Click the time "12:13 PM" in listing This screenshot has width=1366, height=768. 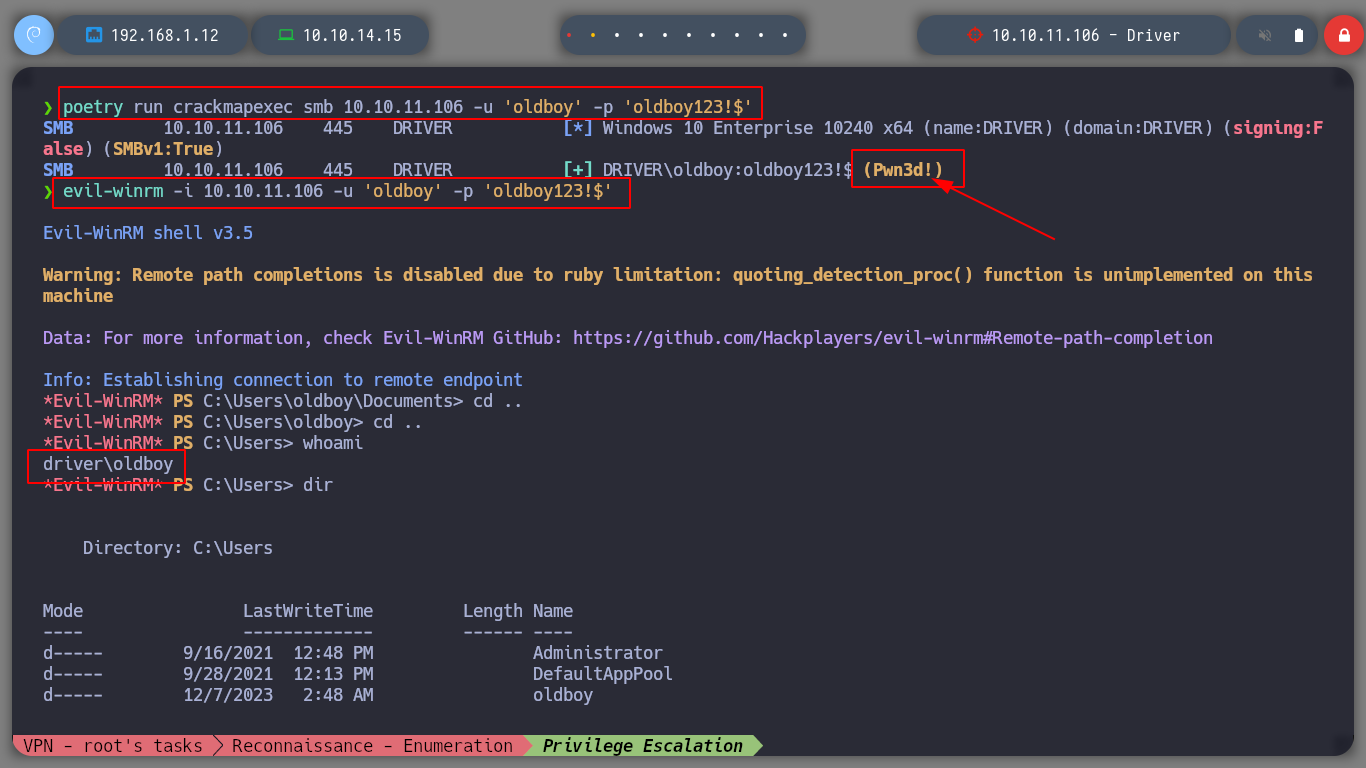pyautogui.click(x=333, y=674)
